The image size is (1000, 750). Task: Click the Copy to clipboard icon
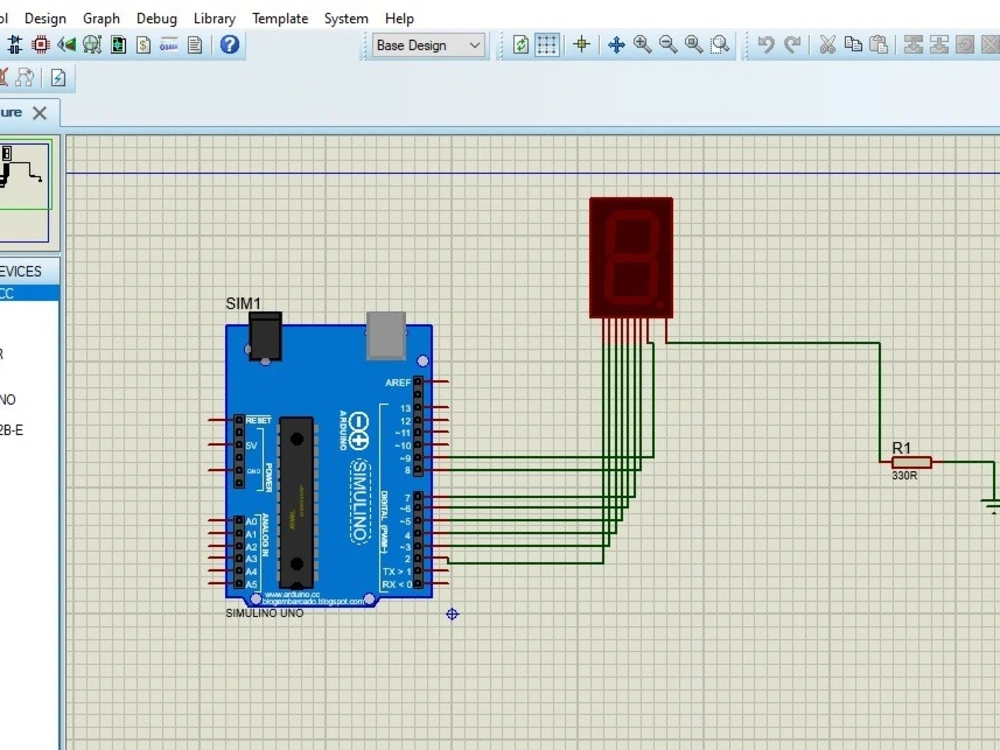click(x=853, y=45)
